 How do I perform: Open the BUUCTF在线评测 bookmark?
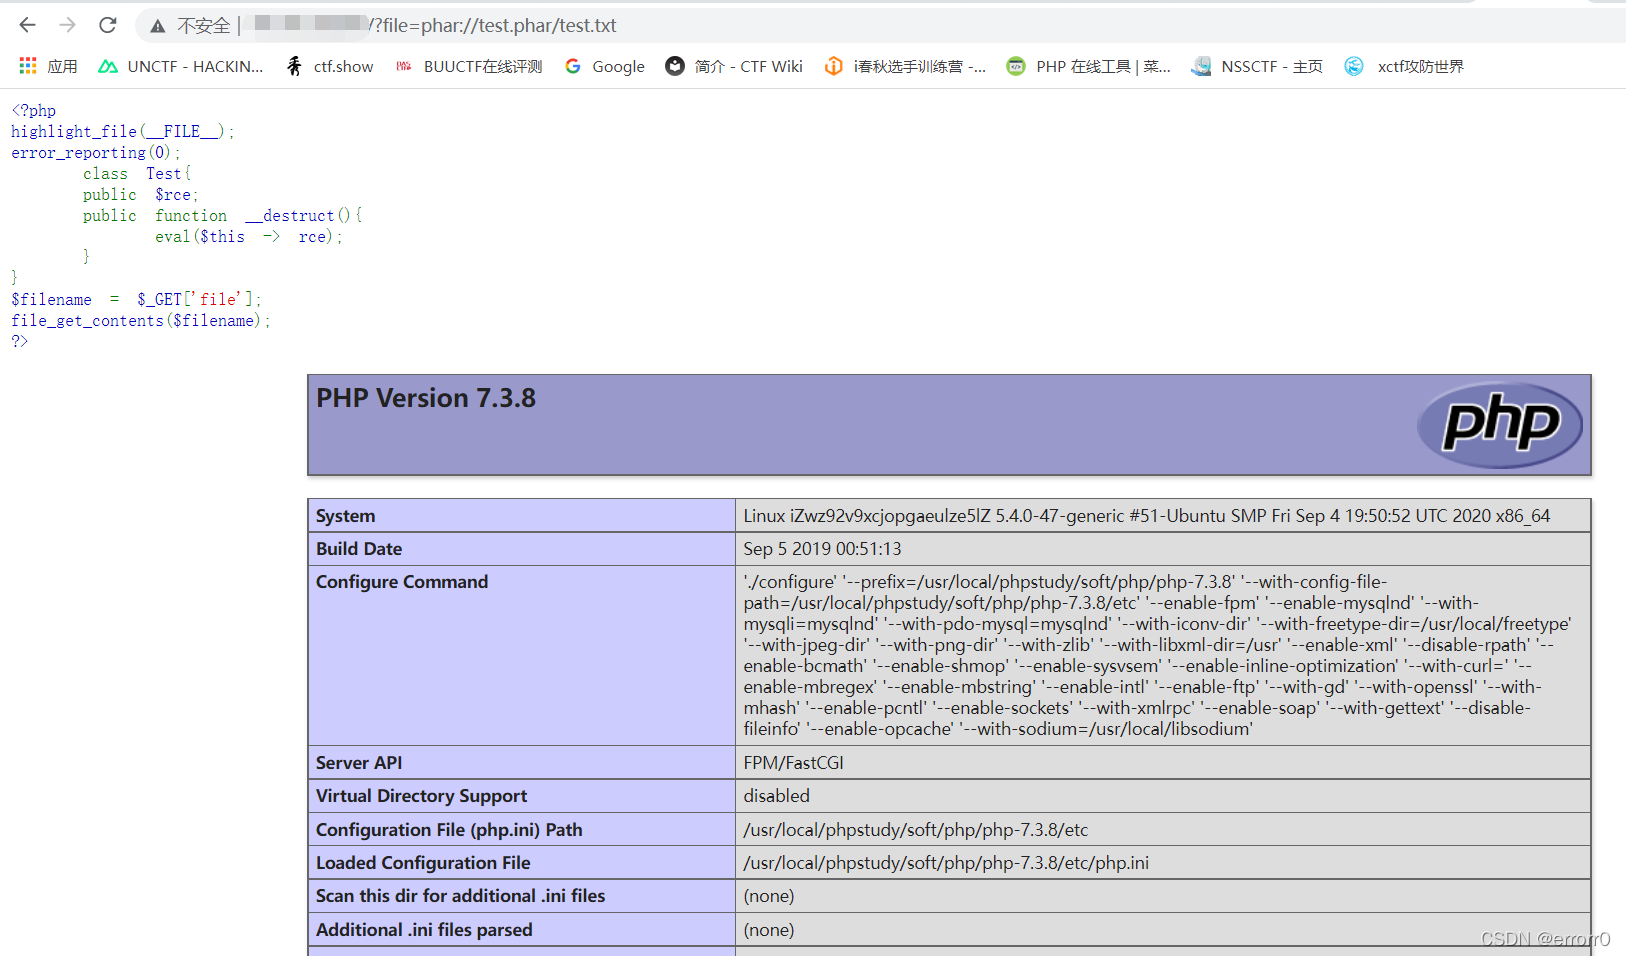click(x=468, y=66)
